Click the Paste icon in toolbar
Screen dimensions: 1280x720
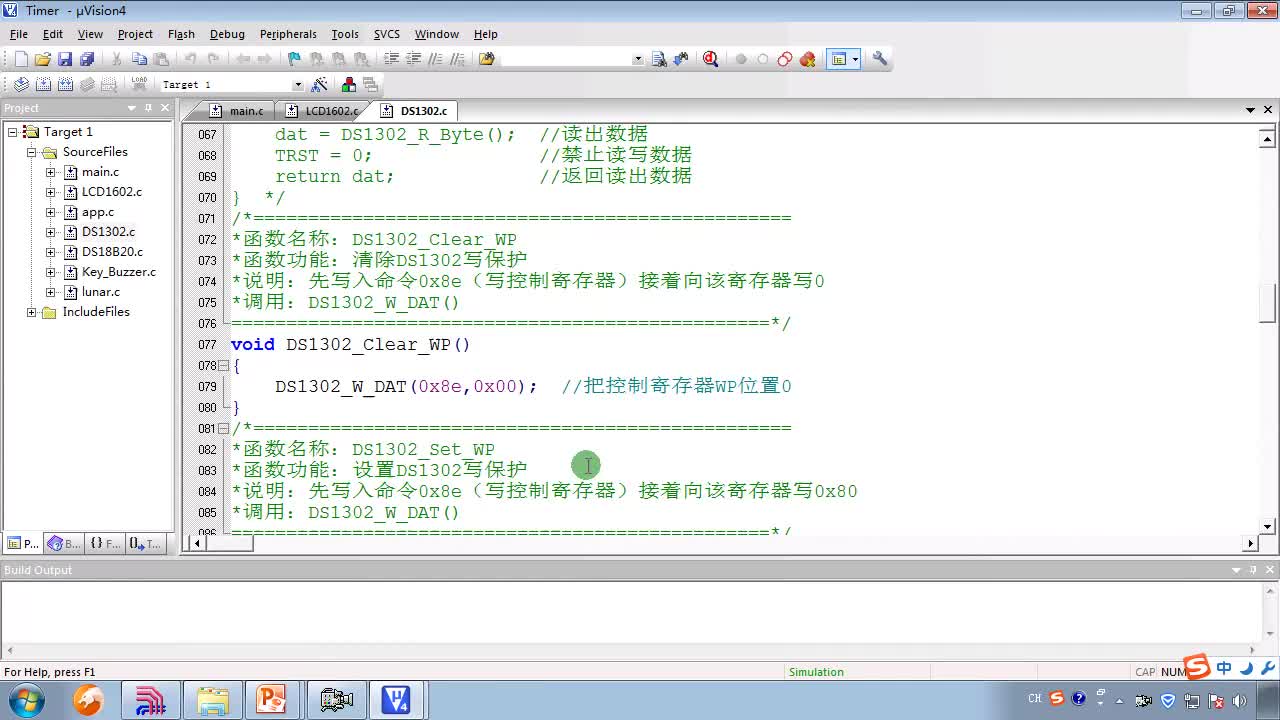[161, 59]
